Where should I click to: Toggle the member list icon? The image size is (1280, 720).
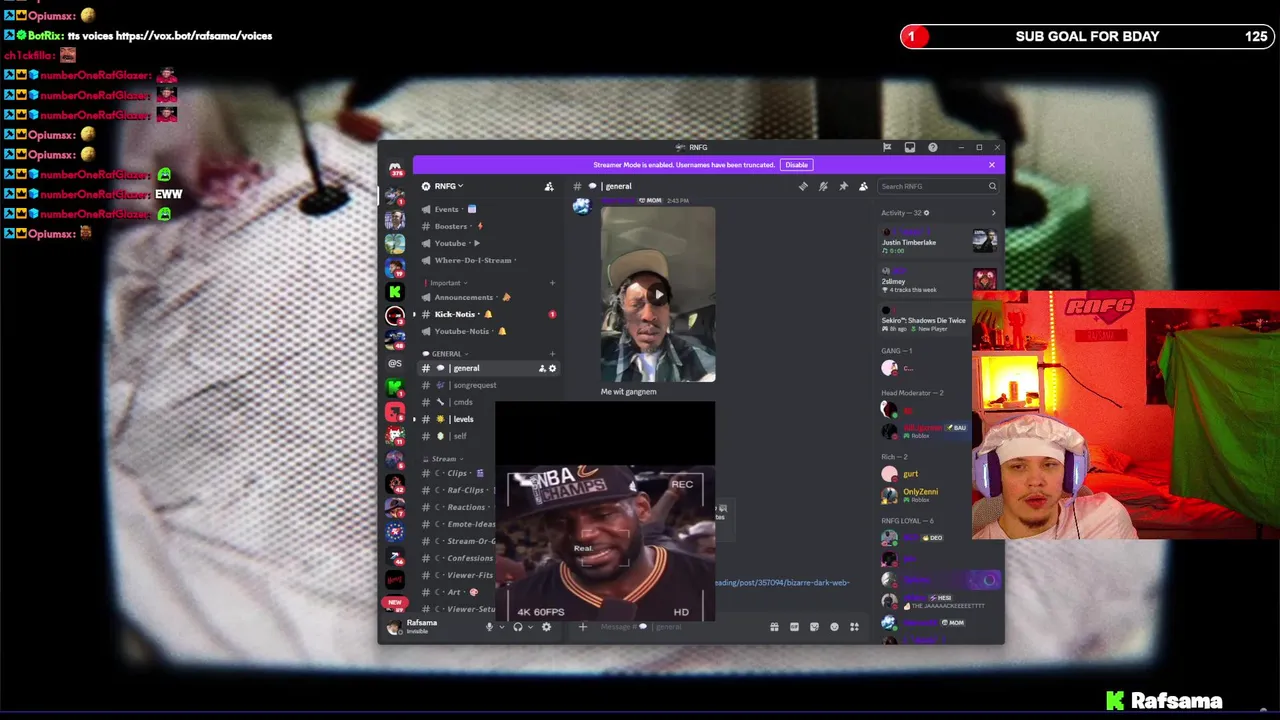(863, 186)
